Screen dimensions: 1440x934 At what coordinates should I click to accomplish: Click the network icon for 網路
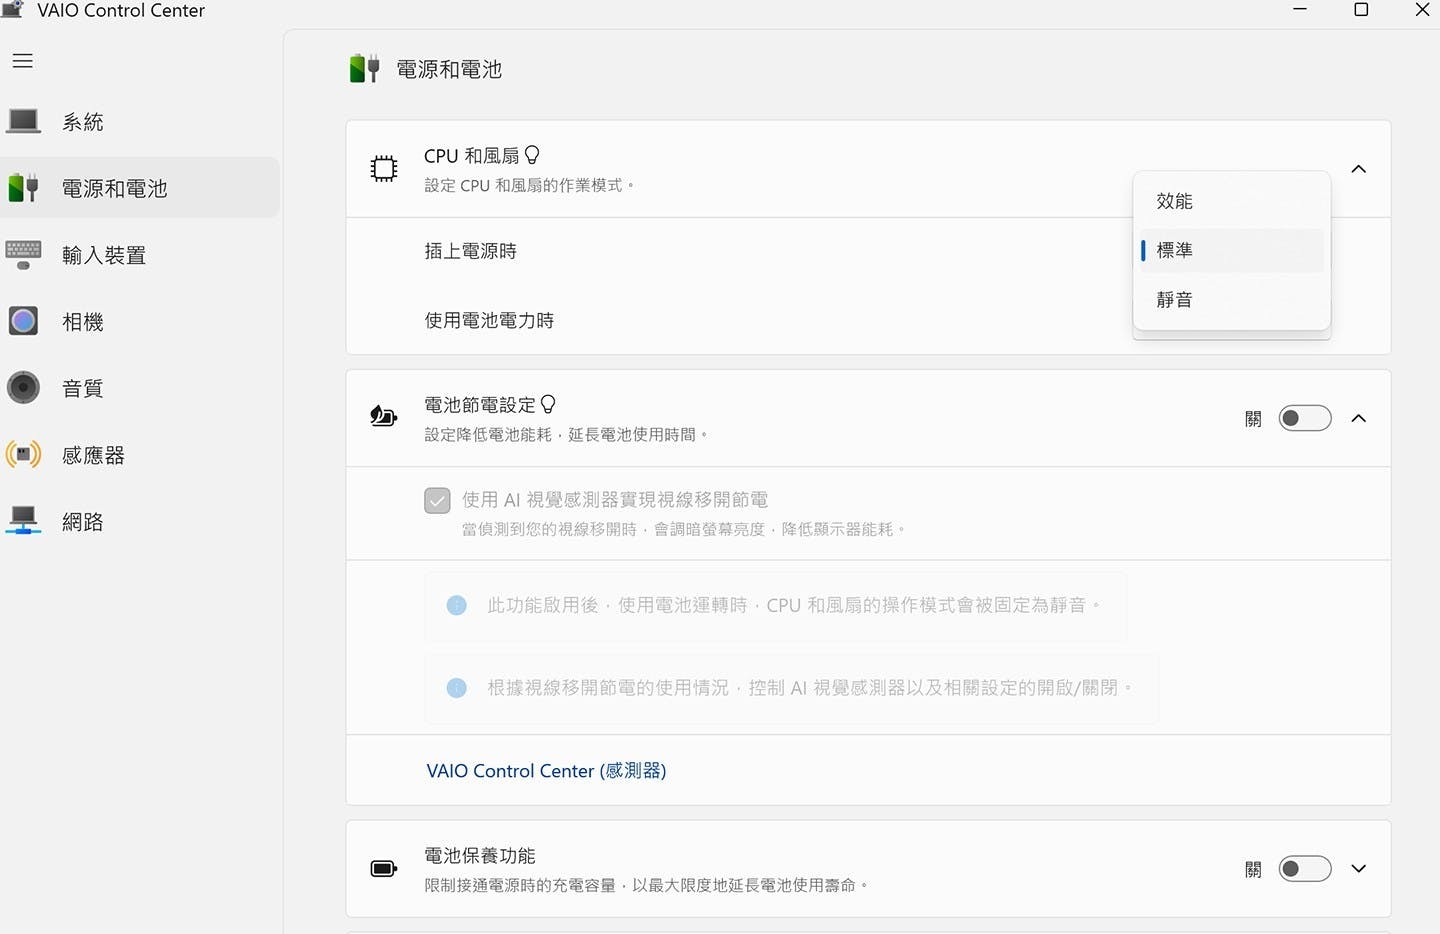tap(23, 521)
